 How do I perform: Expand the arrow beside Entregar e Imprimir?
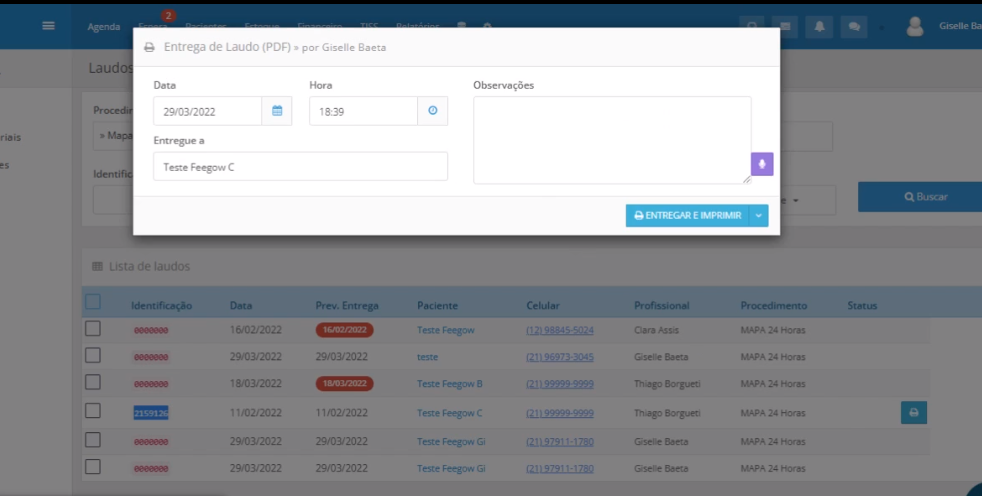[x=758, y=215]
